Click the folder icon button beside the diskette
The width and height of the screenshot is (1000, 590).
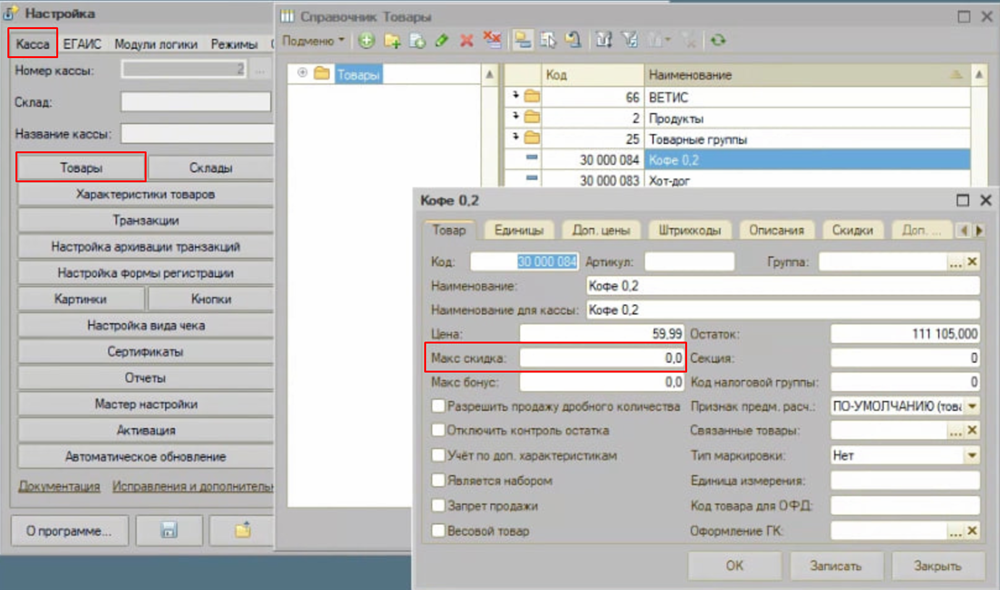[243, 530]
